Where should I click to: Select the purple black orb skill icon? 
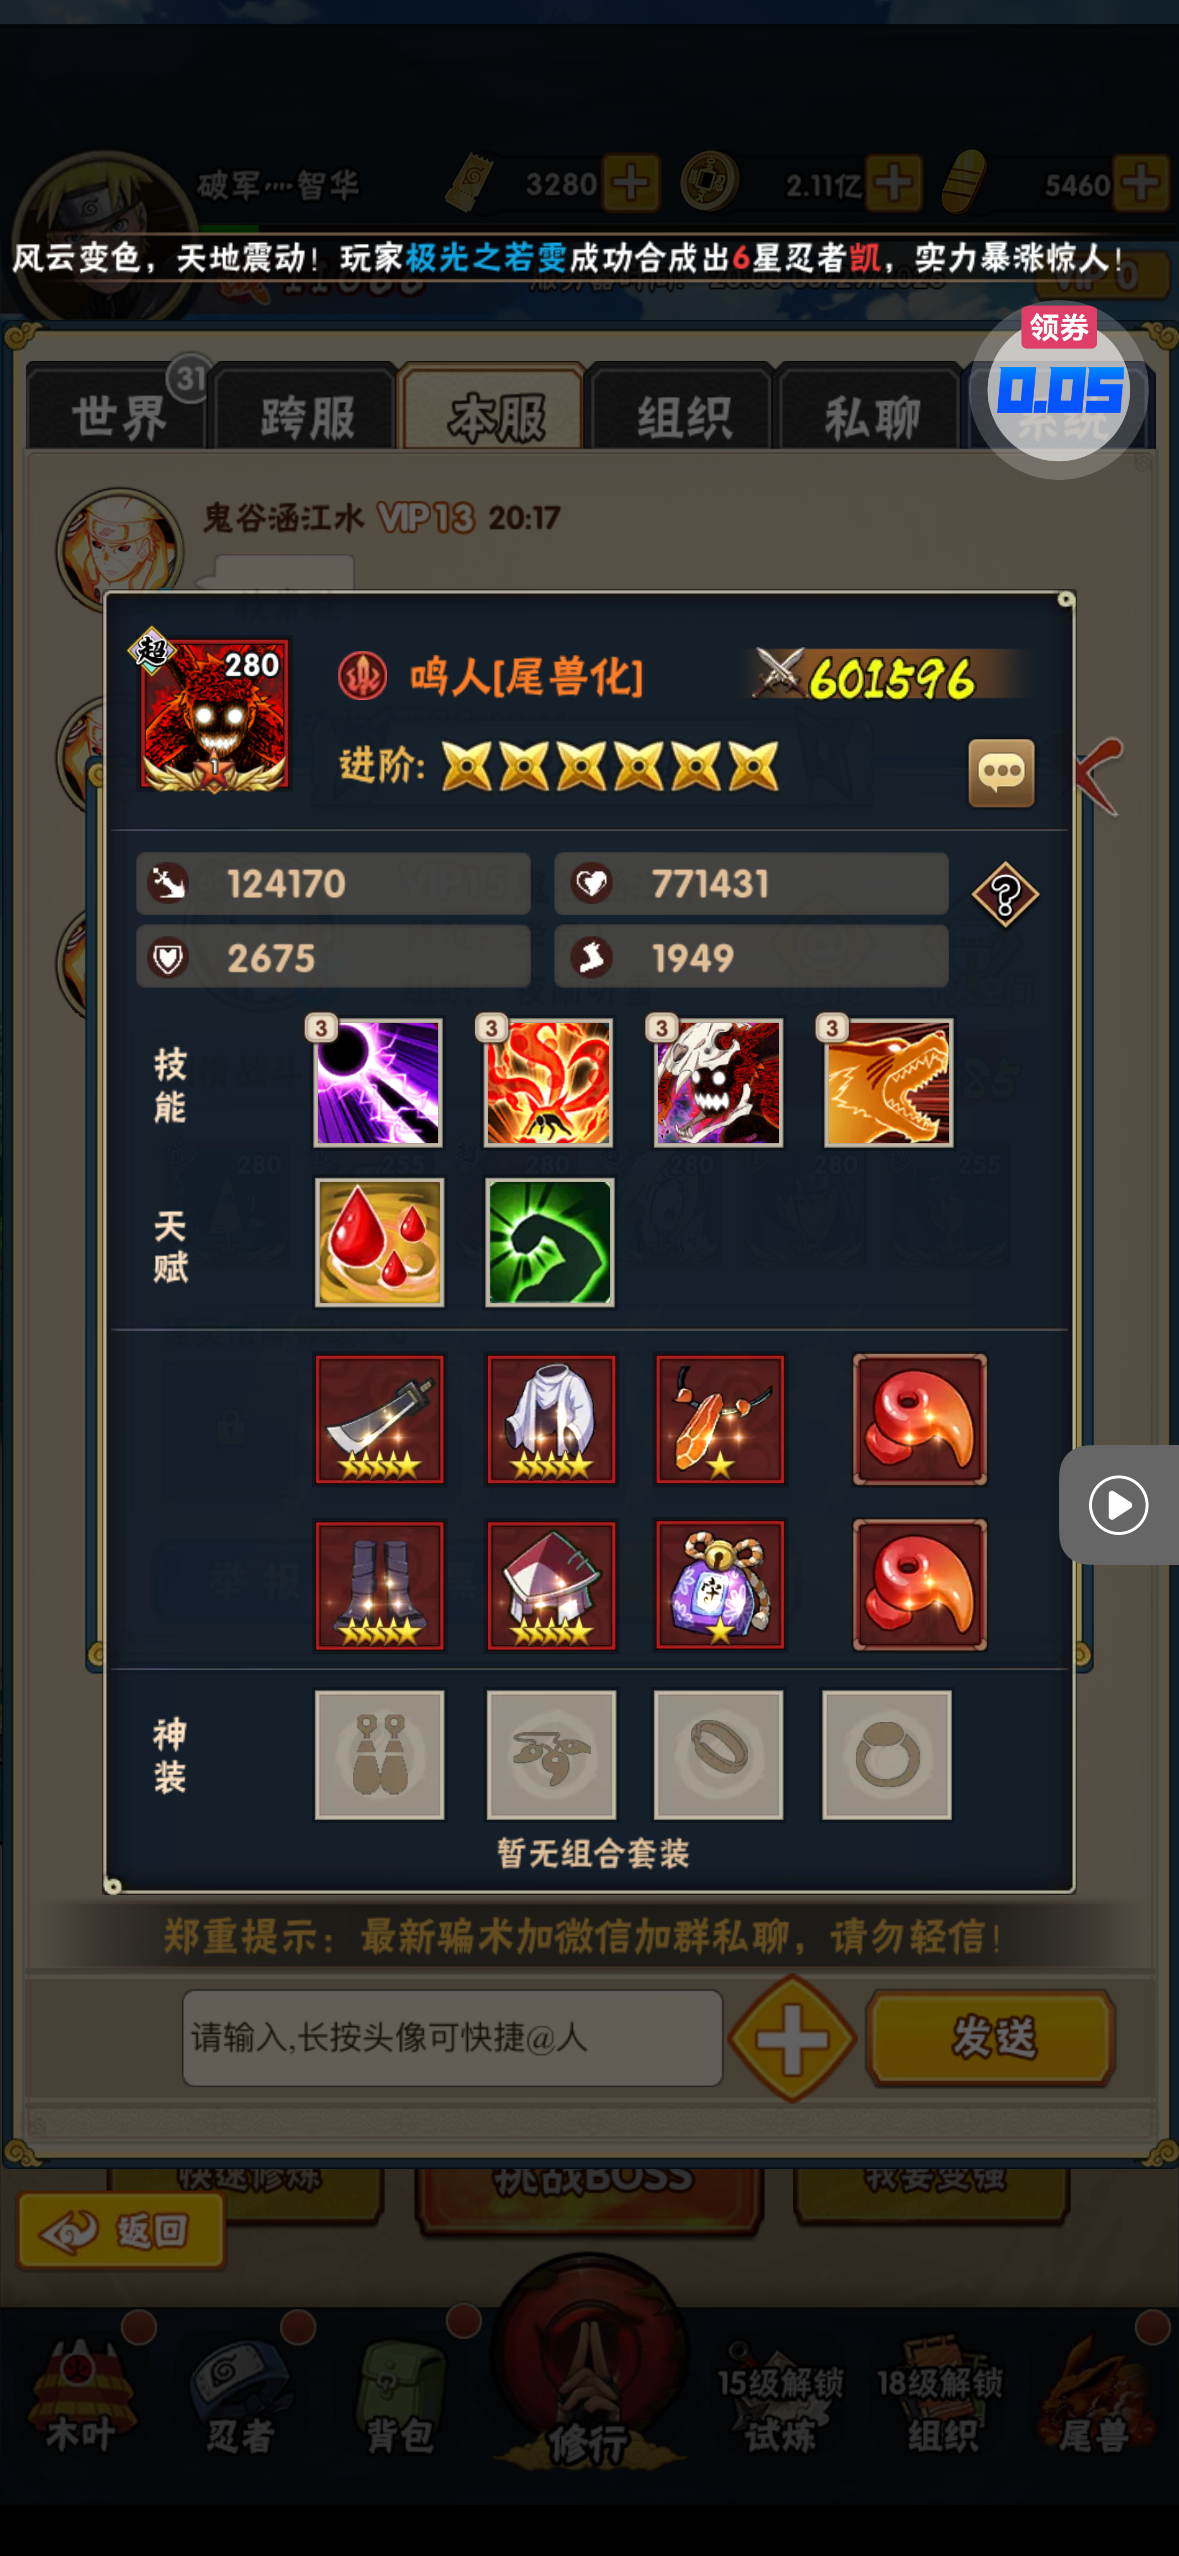point(378,1082)
